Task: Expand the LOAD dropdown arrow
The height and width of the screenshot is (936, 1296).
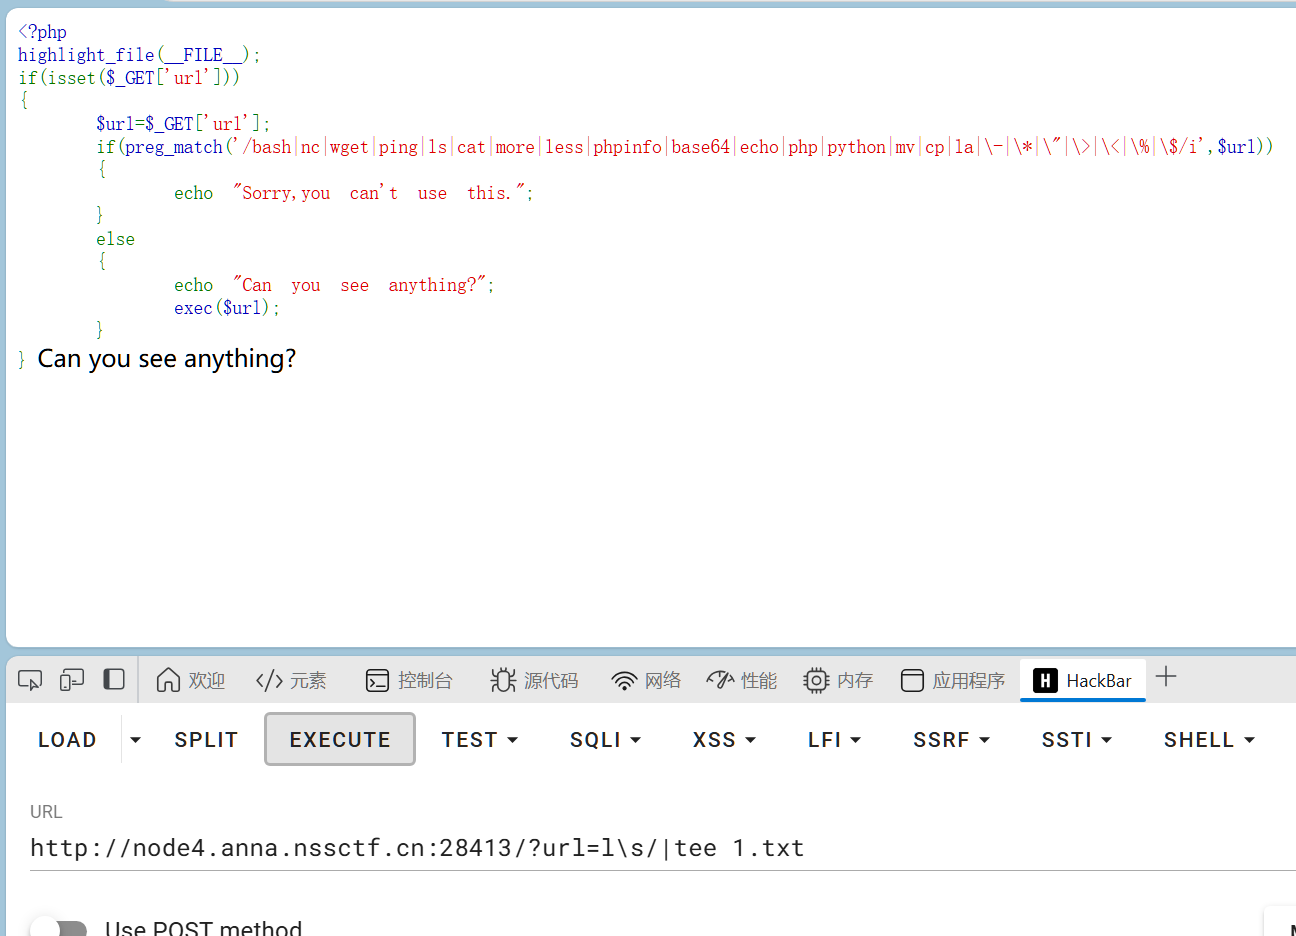Action: click(135, 740)
